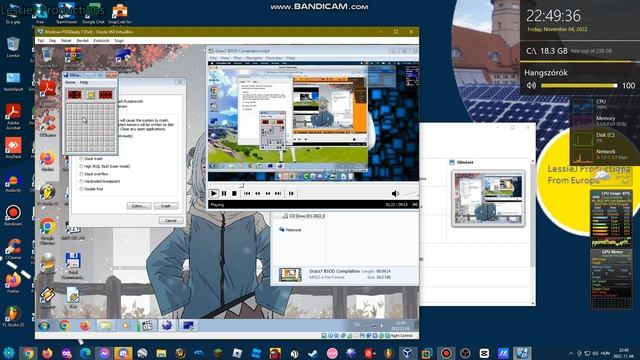This screenshot has height=360, width=640.
Task: Open File Explorer from the host taskbar
Action: coord(161,353)
